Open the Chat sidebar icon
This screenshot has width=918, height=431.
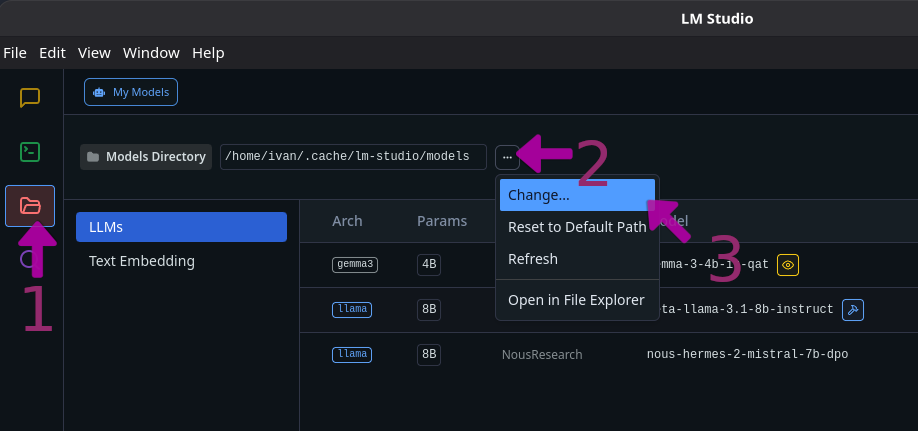click(x=30, y=98)
